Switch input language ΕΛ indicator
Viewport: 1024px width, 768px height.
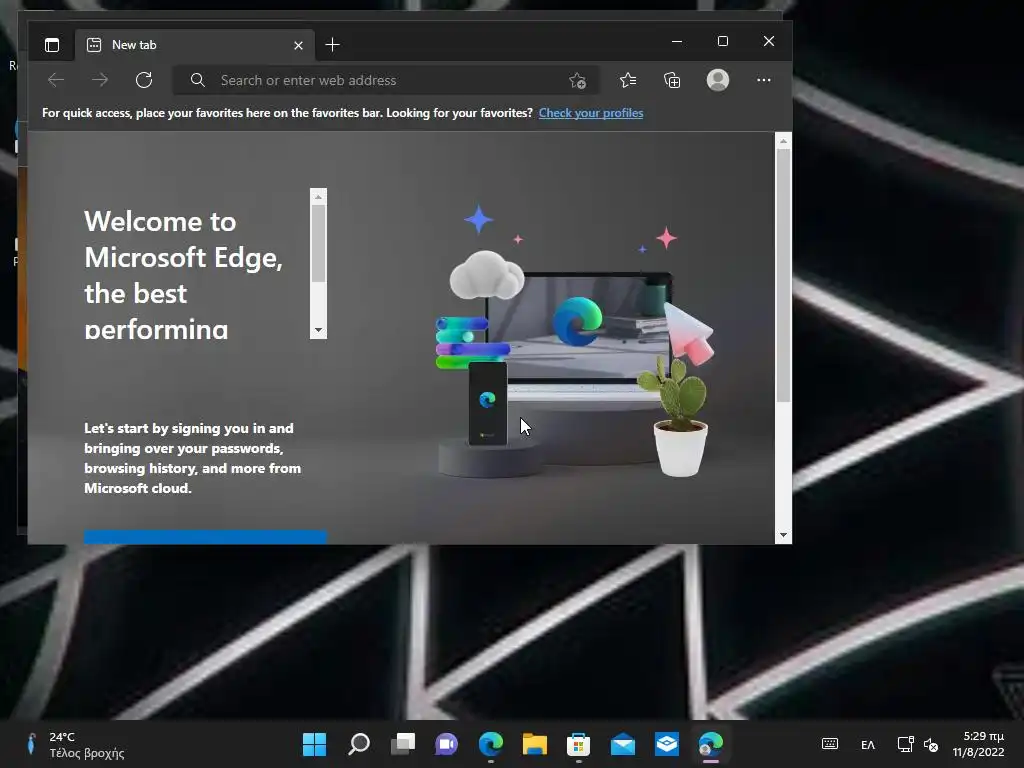click(x=867, y=744)
